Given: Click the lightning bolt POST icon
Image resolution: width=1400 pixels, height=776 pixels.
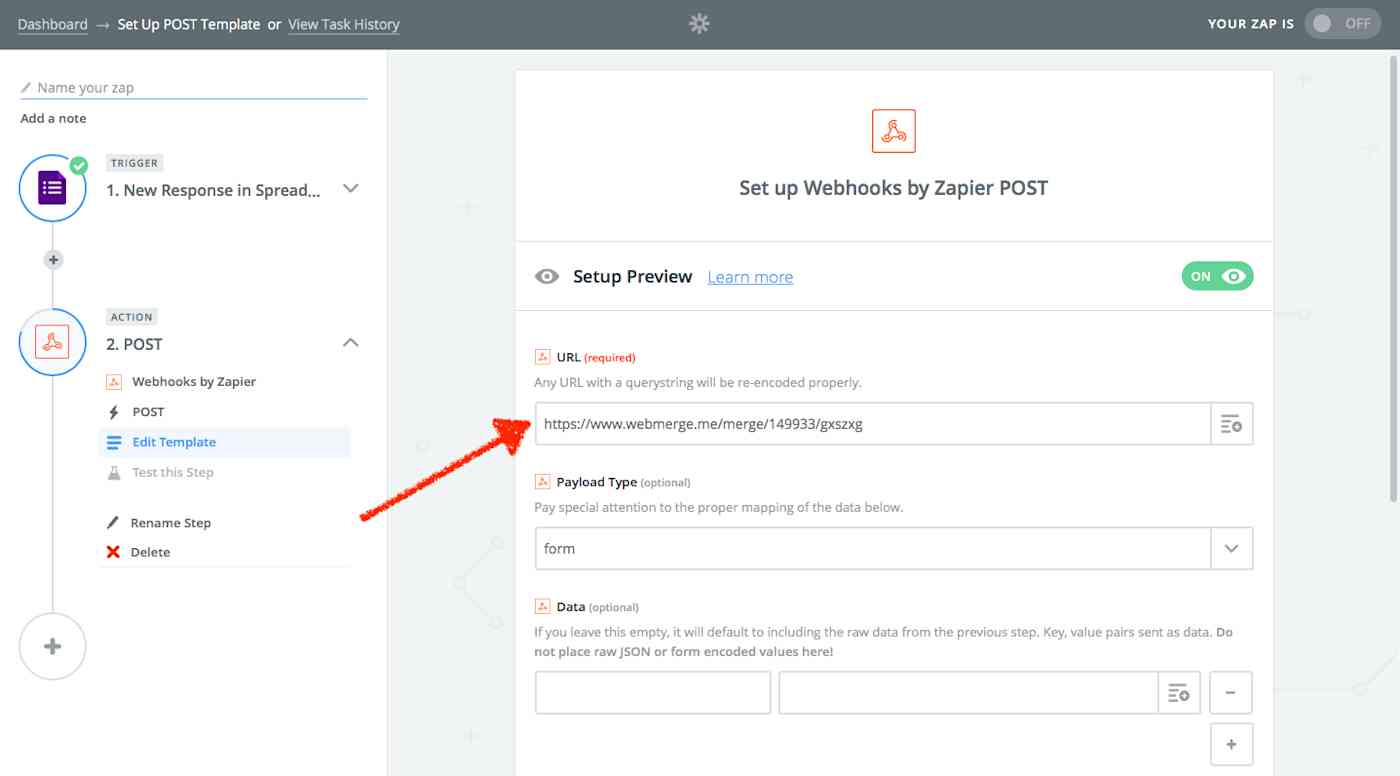Looking at the screenshot, I should [113, 411].
